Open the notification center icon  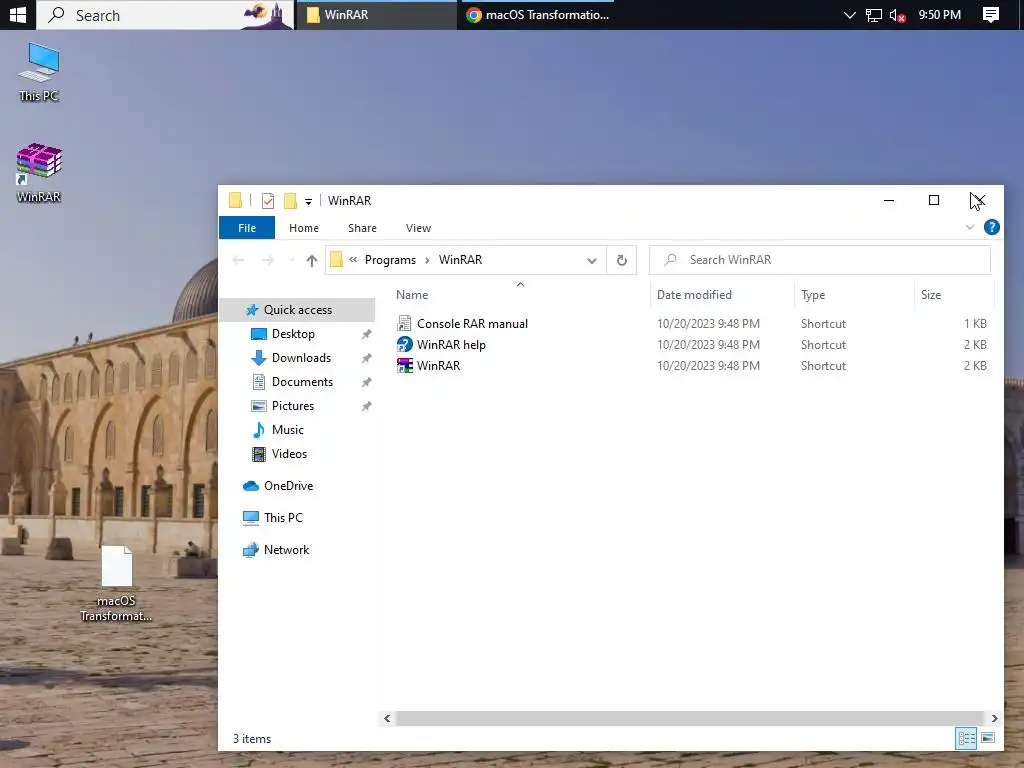[x=990, y=14]
